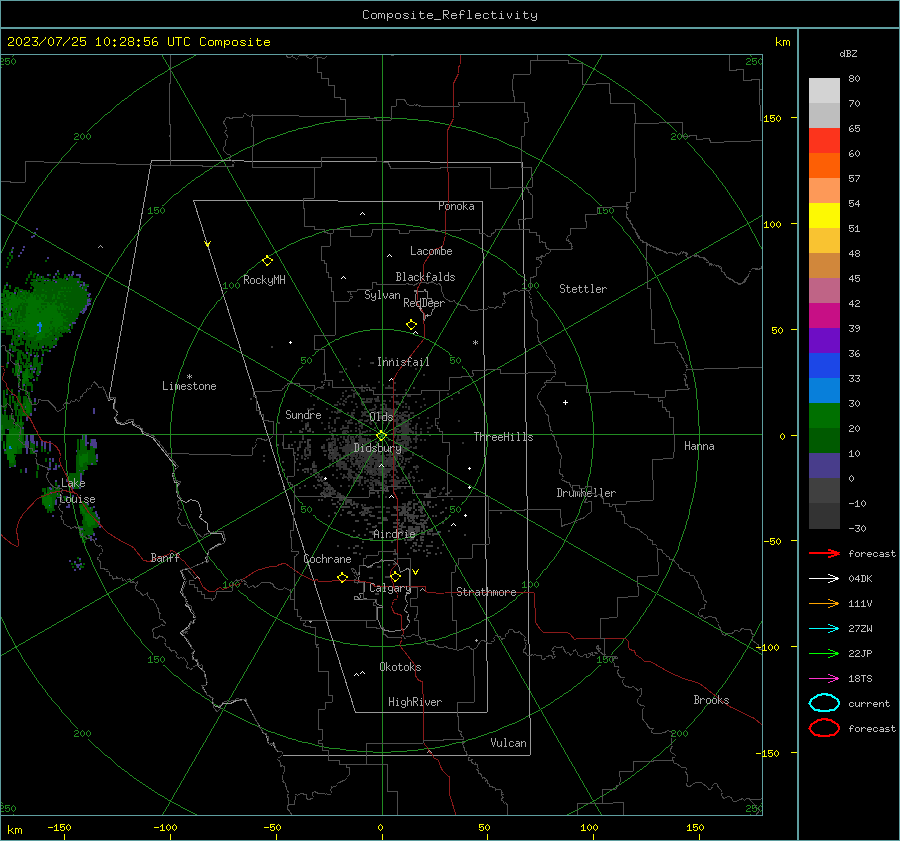Click the asterisk marker east of Innisfail

[x=475, y=343]
